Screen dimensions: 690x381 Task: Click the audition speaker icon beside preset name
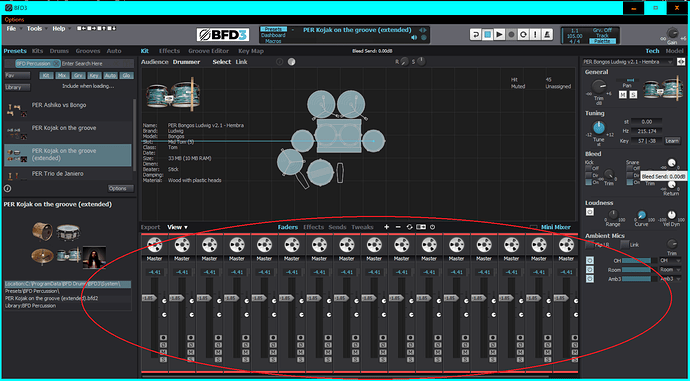pyautogui.click(x=415, y=38)
